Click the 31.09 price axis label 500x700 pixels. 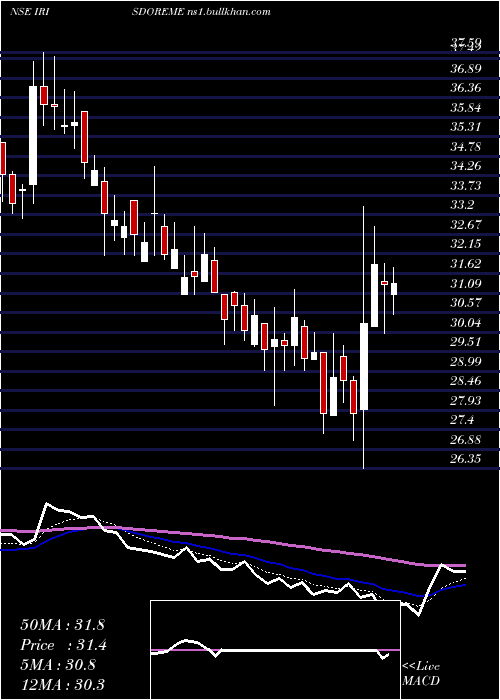tap(466, 283)
